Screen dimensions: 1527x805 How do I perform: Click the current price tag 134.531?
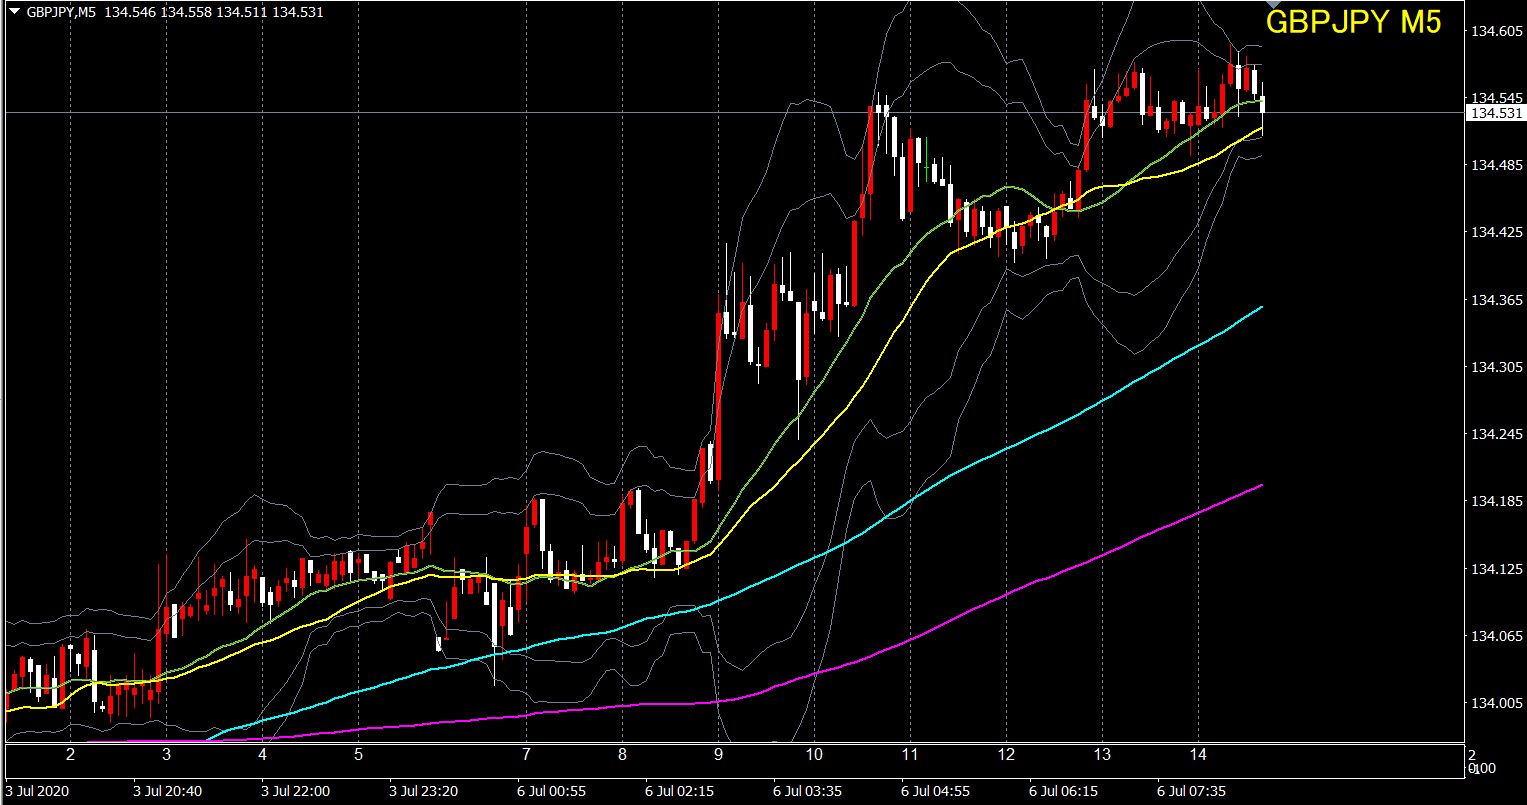click(x=1494, y=113)
